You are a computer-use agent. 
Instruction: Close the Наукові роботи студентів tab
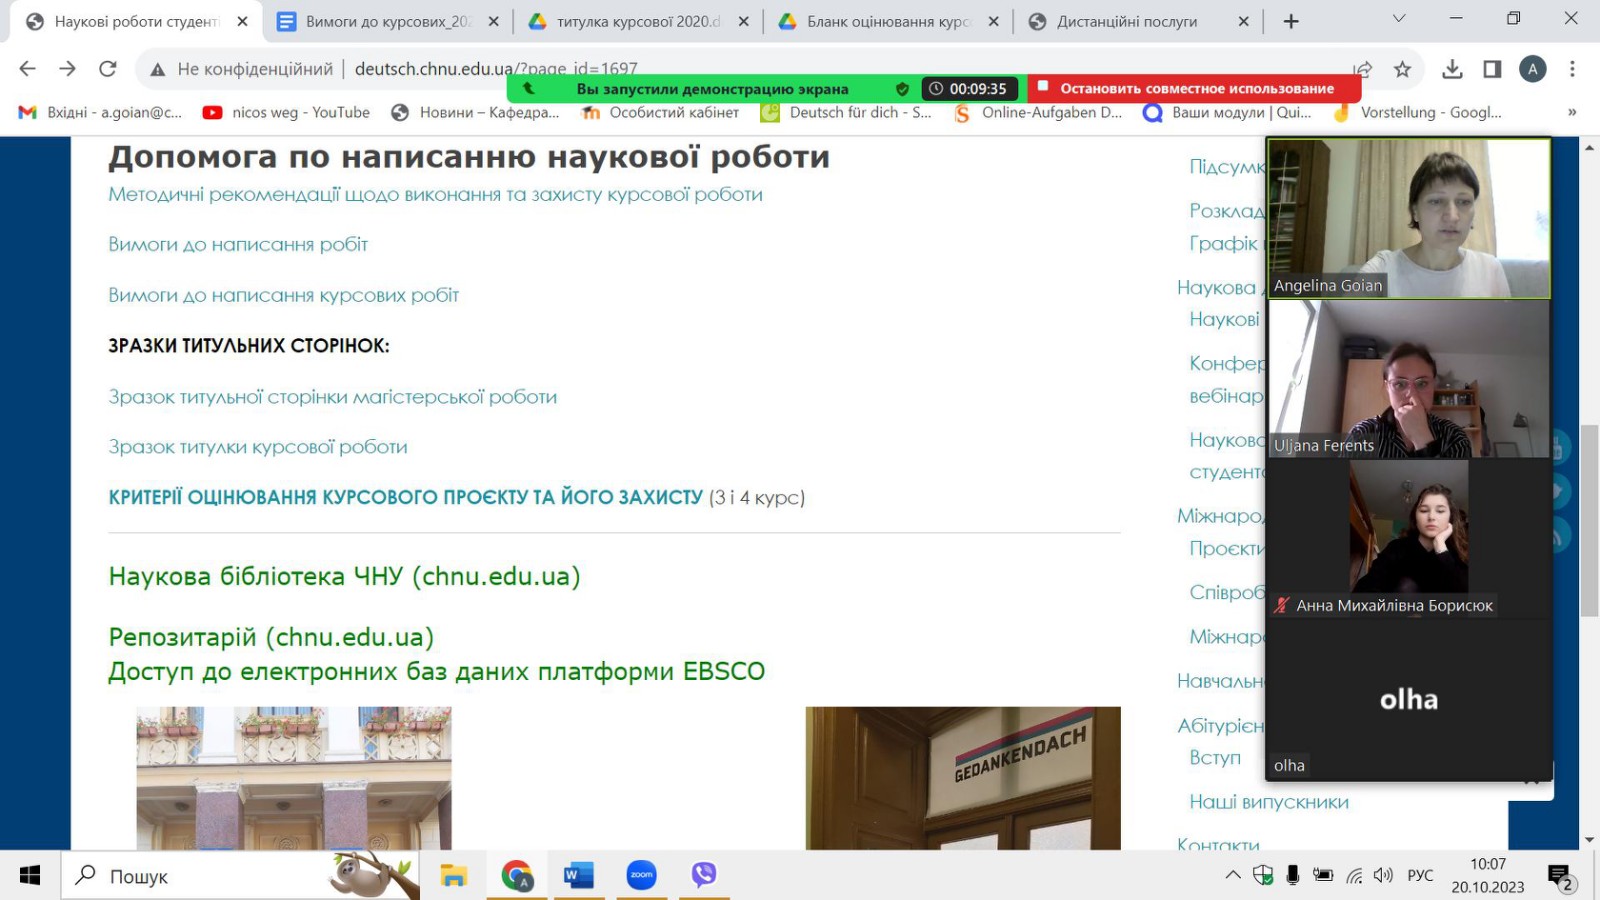click(242, 21)
